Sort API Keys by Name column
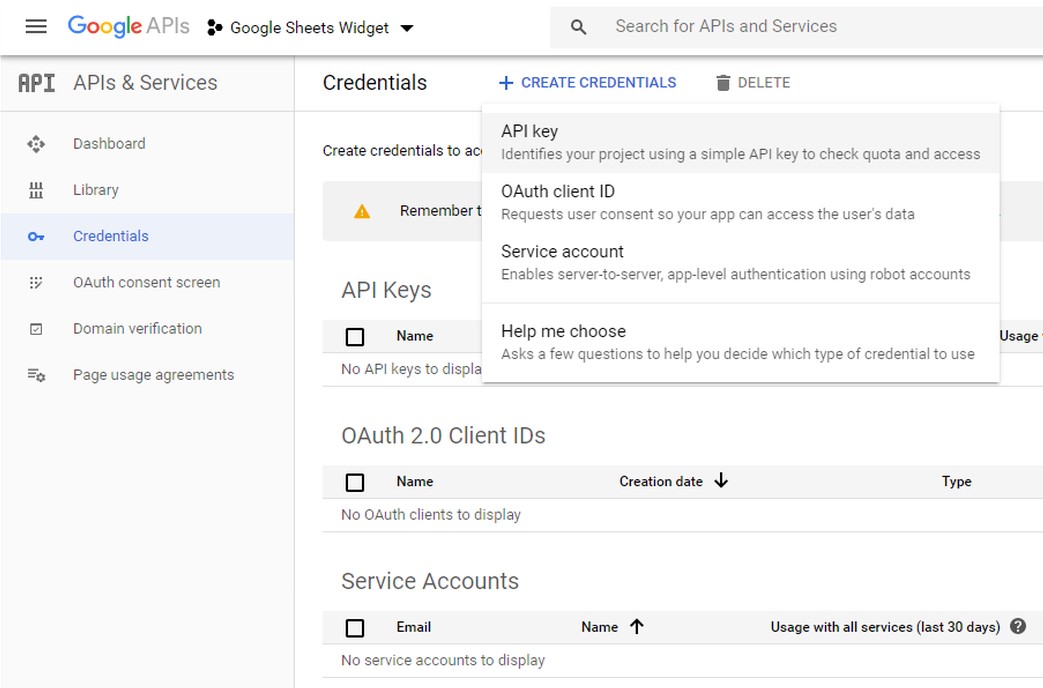 tap(415, 336)
